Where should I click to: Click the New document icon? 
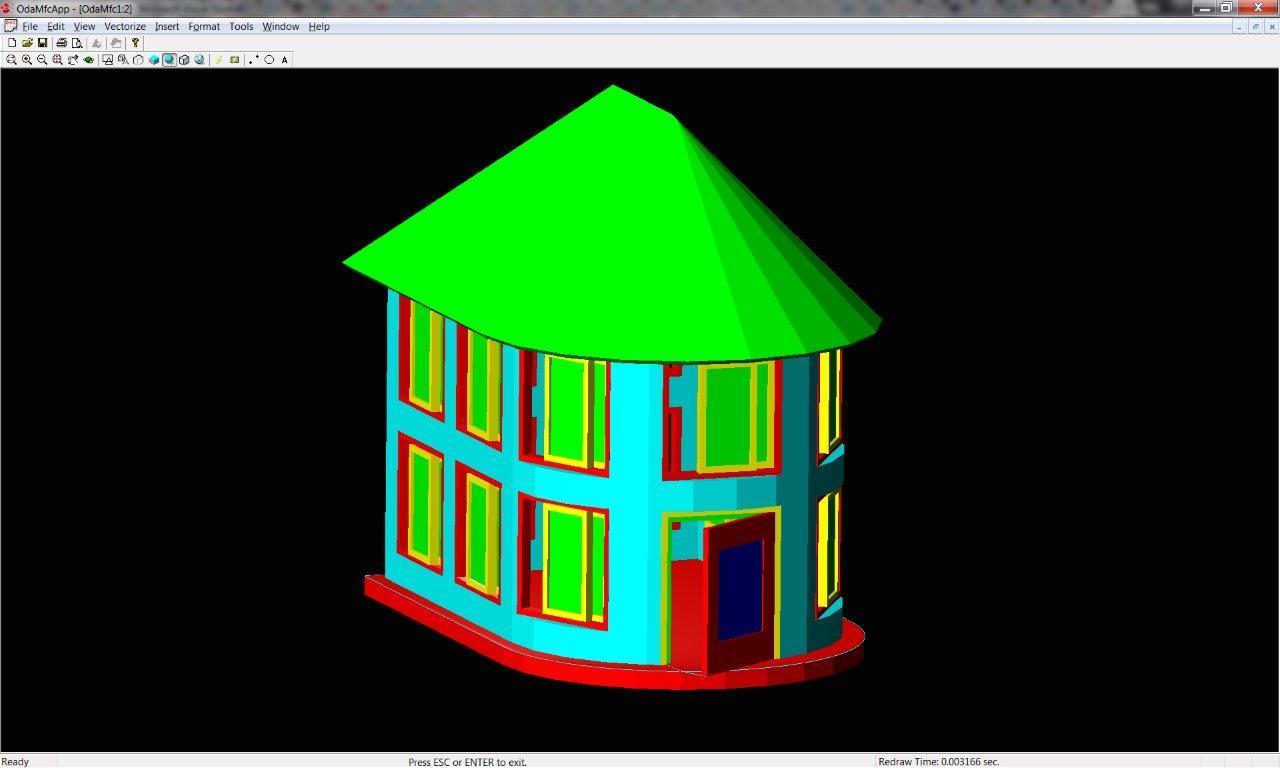12,43
